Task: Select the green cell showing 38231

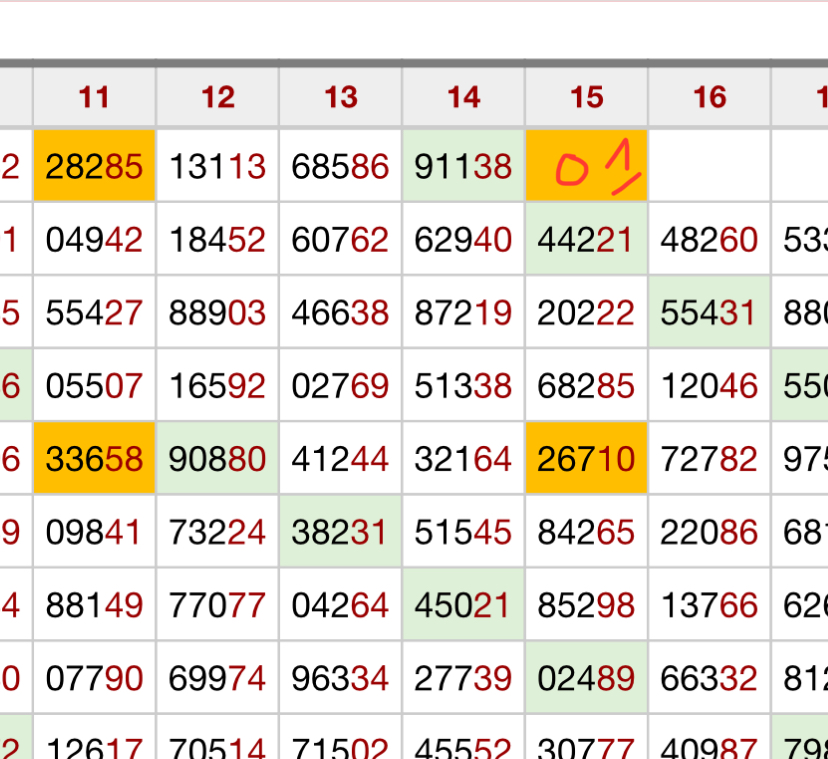Action: coord(341,532)
